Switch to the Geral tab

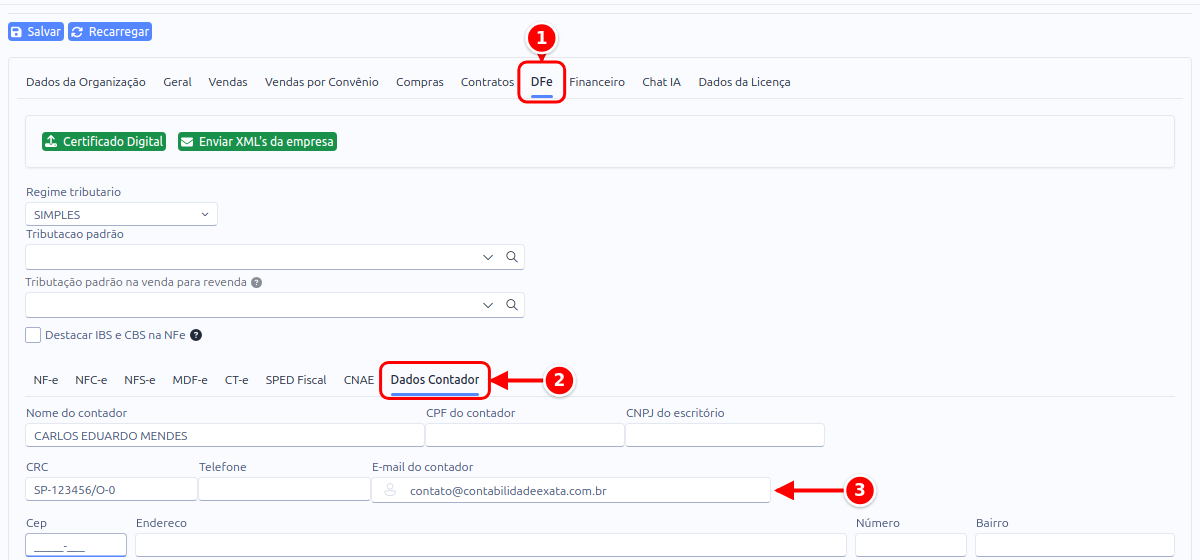tap(178, 82)
